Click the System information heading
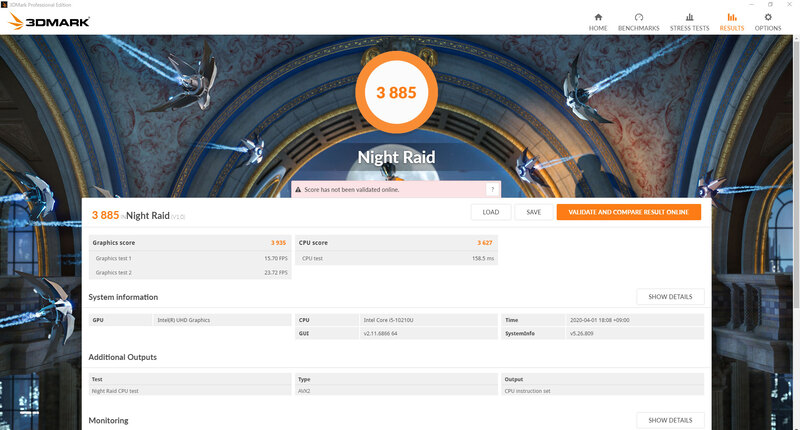800x430 pixels. pos(123,297)
